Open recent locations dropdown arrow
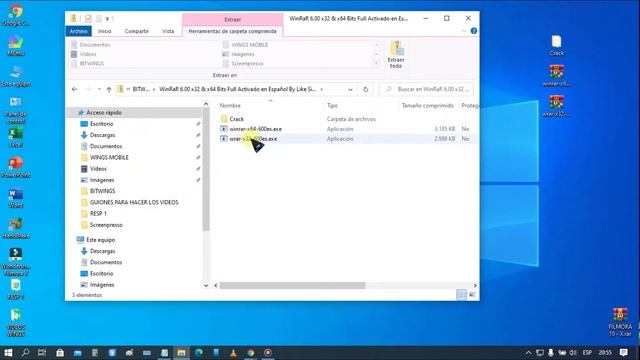Image resolution: width=640 pixels, height=360 pixels. point(99,89)
